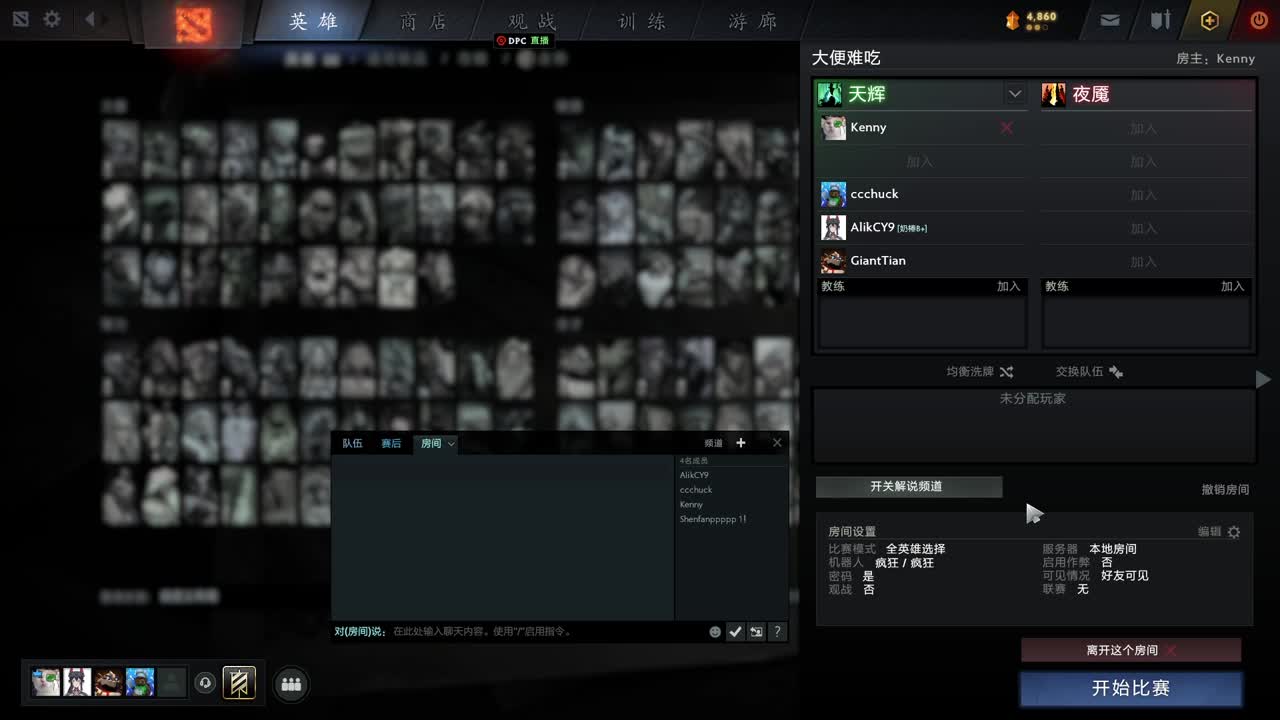The image size is (1280, 720).
Task: Click the power/exit icon at top right
Action: 1258,19
